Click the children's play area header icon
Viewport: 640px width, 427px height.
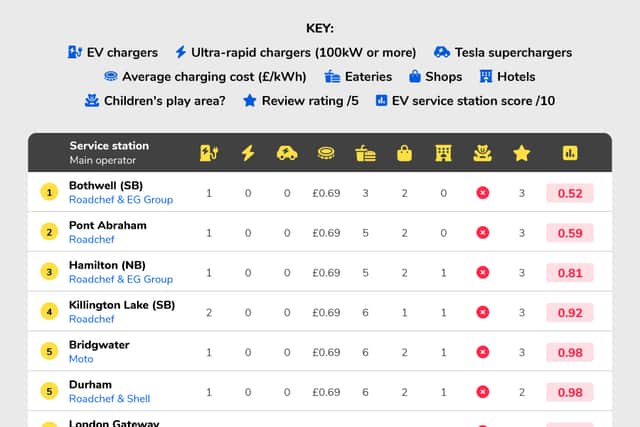tap(482, 154)
